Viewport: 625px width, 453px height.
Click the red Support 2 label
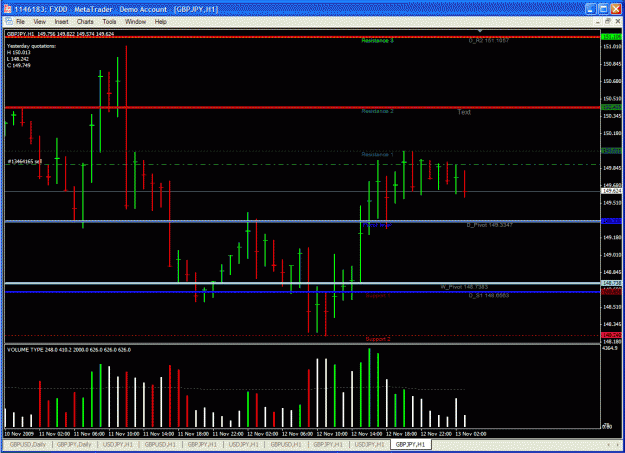378,339
